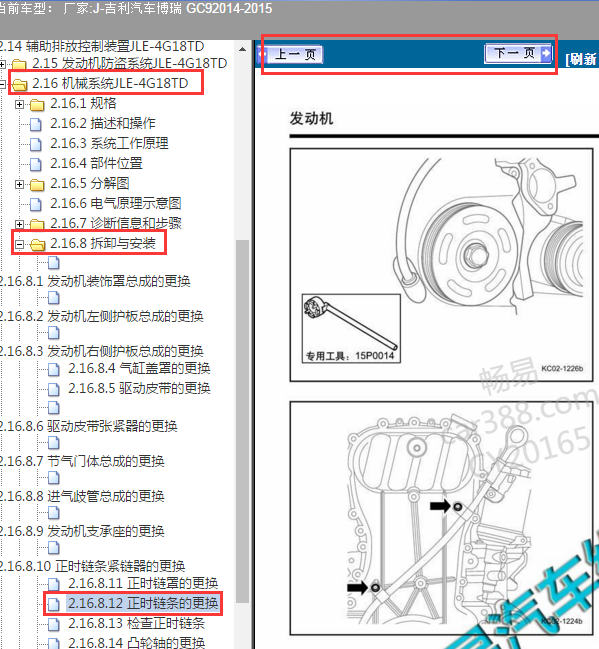Click folder icon beside 2.16.7 诊断信息和步骤
The height and width of the screenshot is (649, 599).
tap(37, 224)
